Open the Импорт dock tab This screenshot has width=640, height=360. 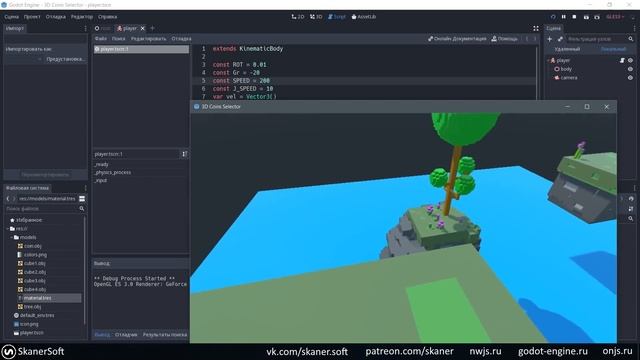15,28
